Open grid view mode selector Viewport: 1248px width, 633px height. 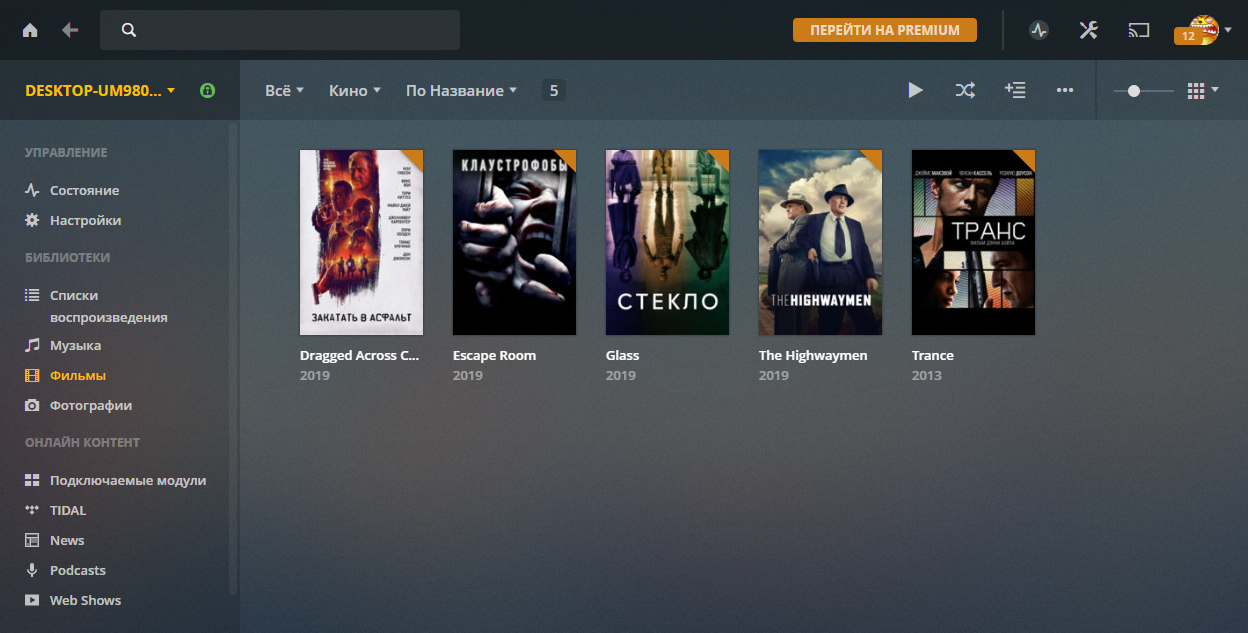point(1203,90)
